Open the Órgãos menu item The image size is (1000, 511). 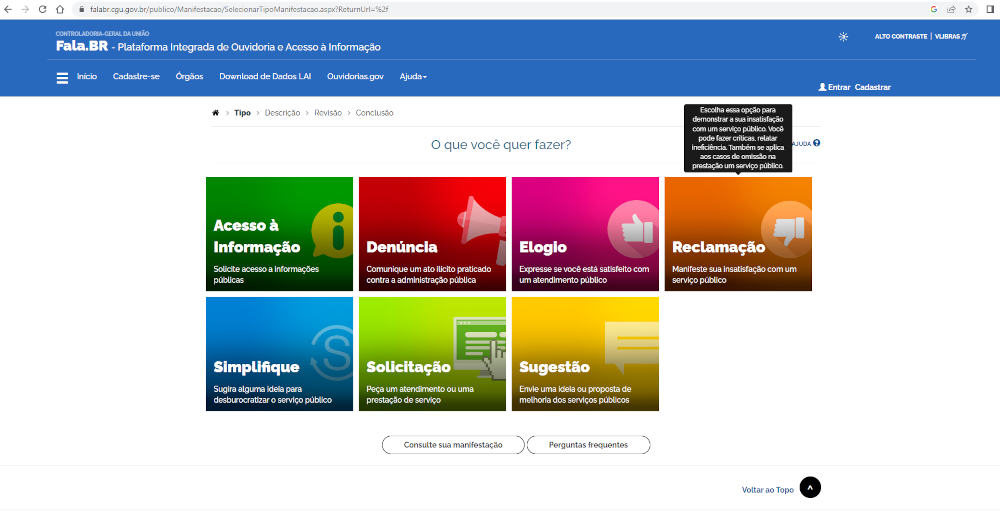[189, 77]
